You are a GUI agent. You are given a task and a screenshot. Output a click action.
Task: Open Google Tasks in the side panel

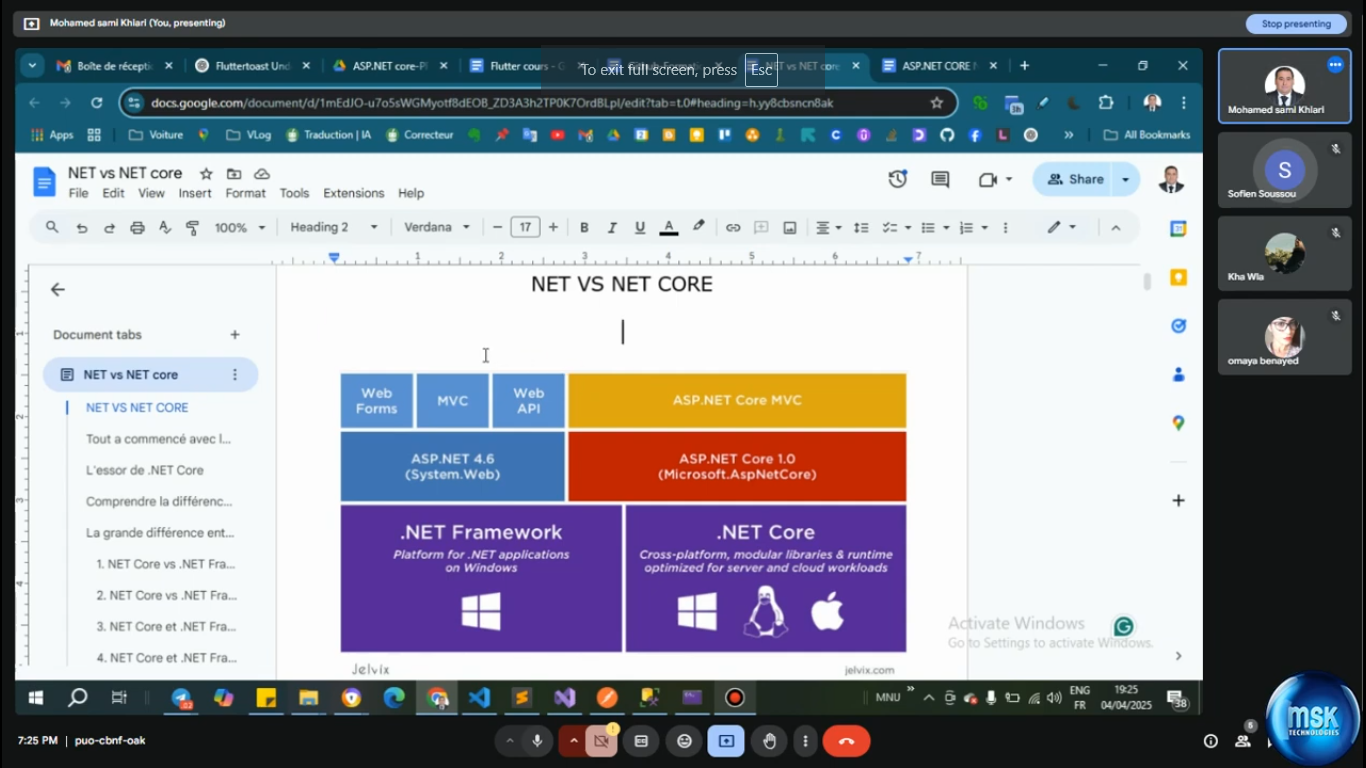point(1179,325)
